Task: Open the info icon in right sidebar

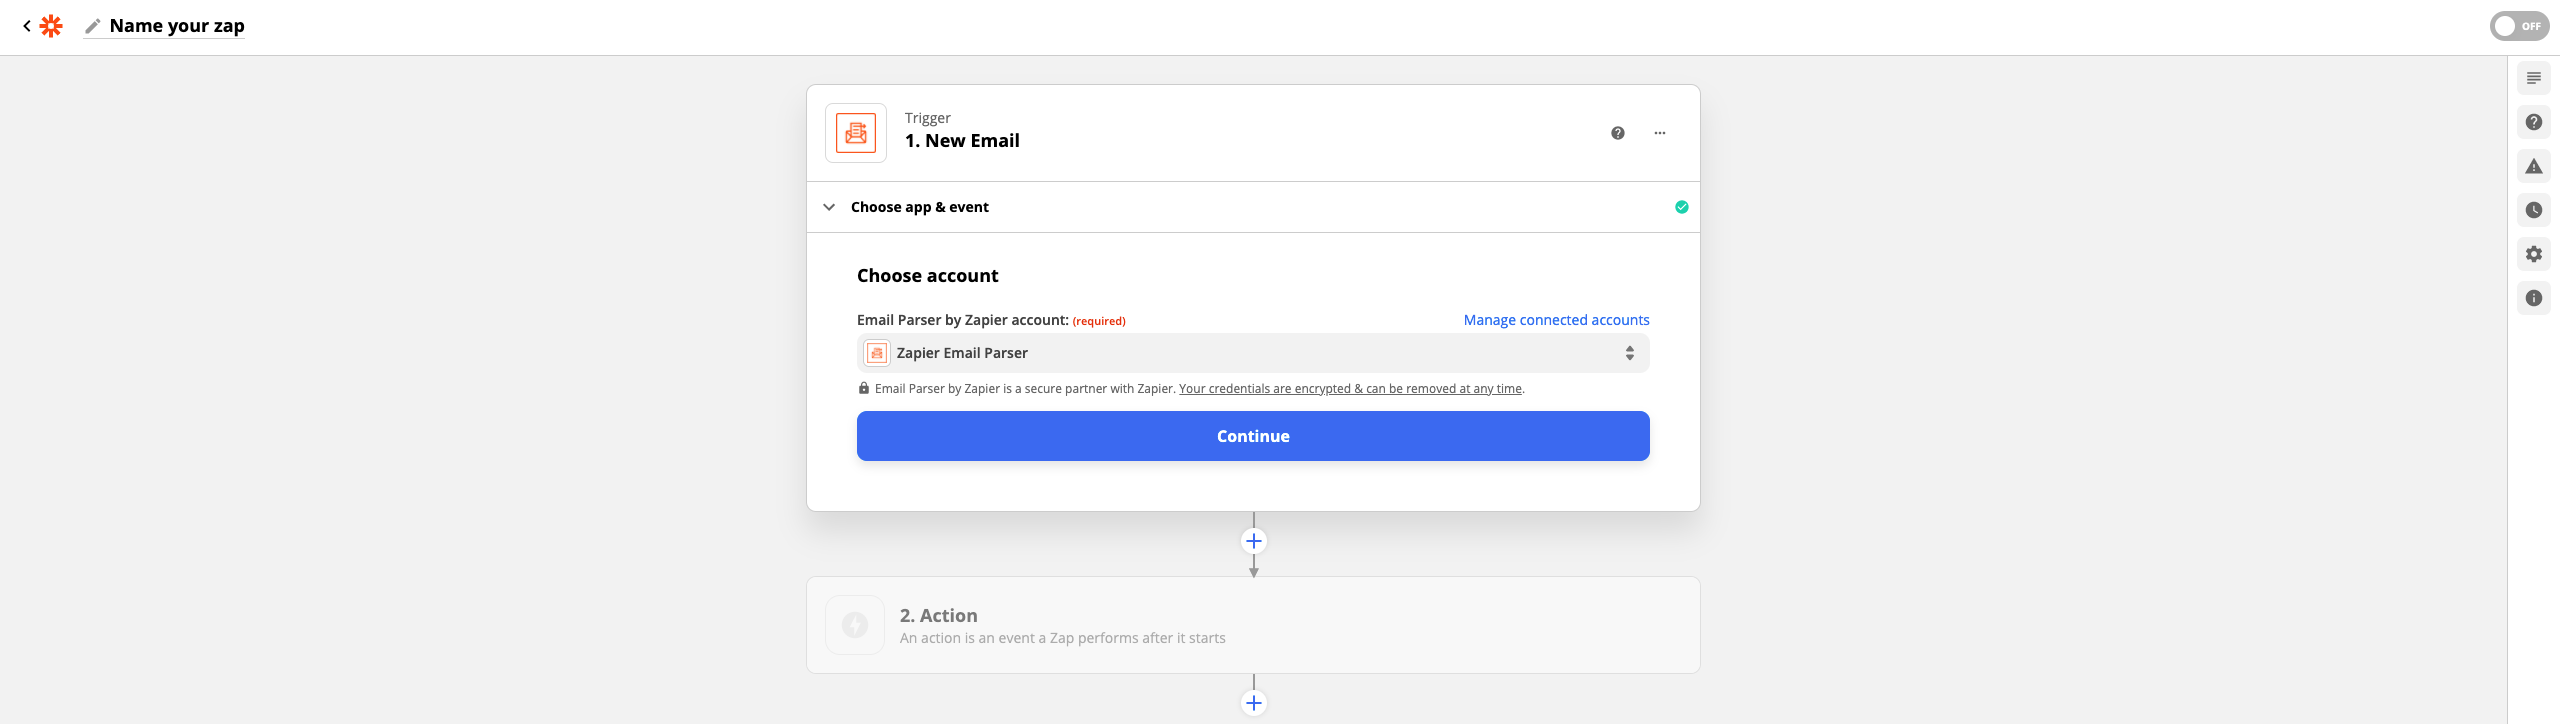Action: (2533, 298)
